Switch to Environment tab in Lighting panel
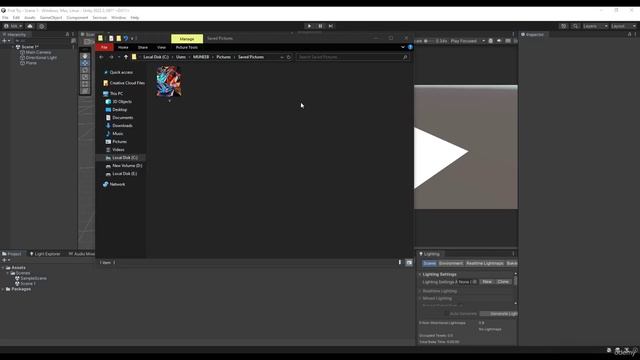The height and width of the screenshot is (360, 640). [451, 263]
